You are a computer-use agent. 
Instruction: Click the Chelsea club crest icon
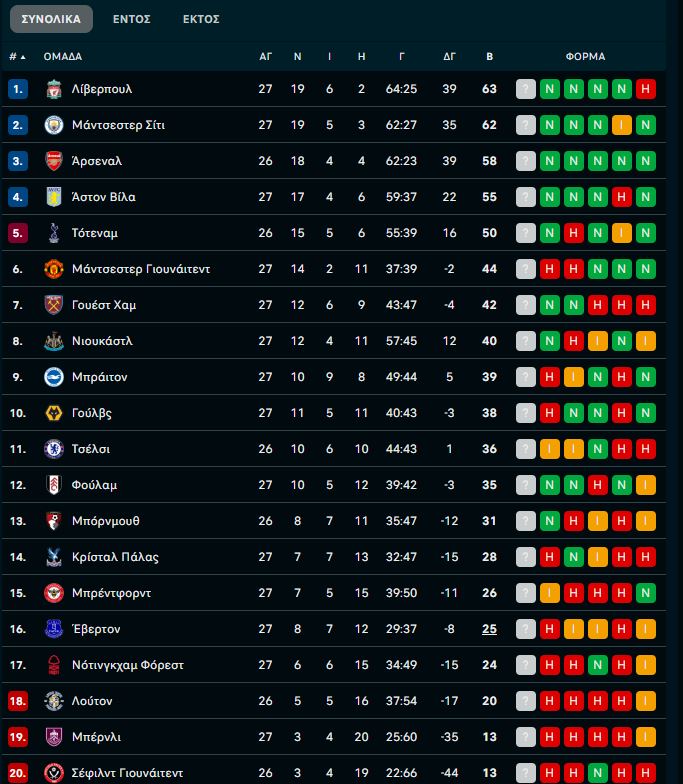(x=54, y=449)
